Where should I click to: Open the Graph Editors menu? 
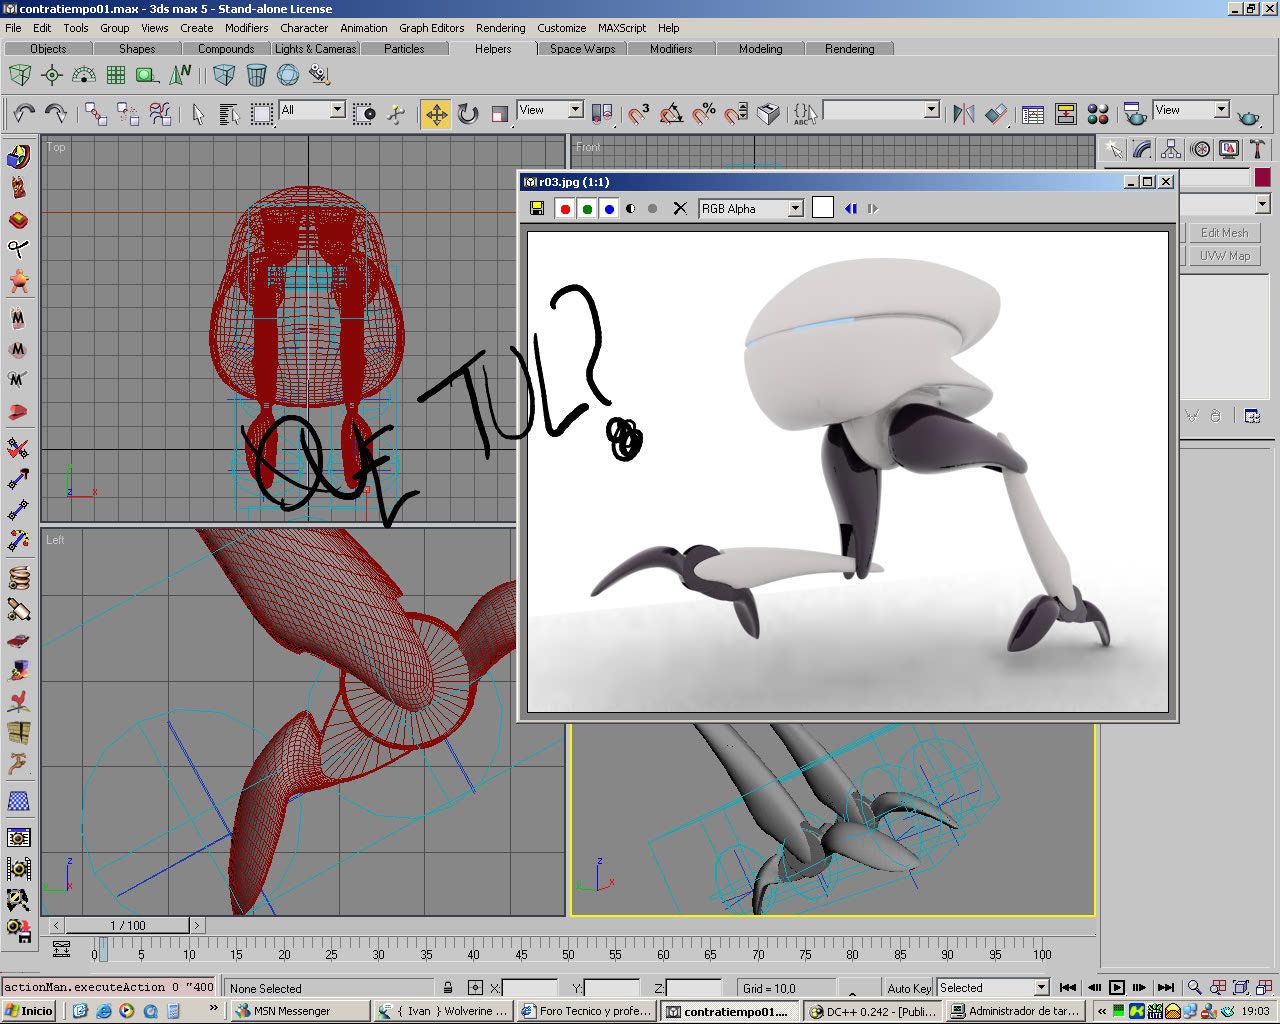pos(432,28)
